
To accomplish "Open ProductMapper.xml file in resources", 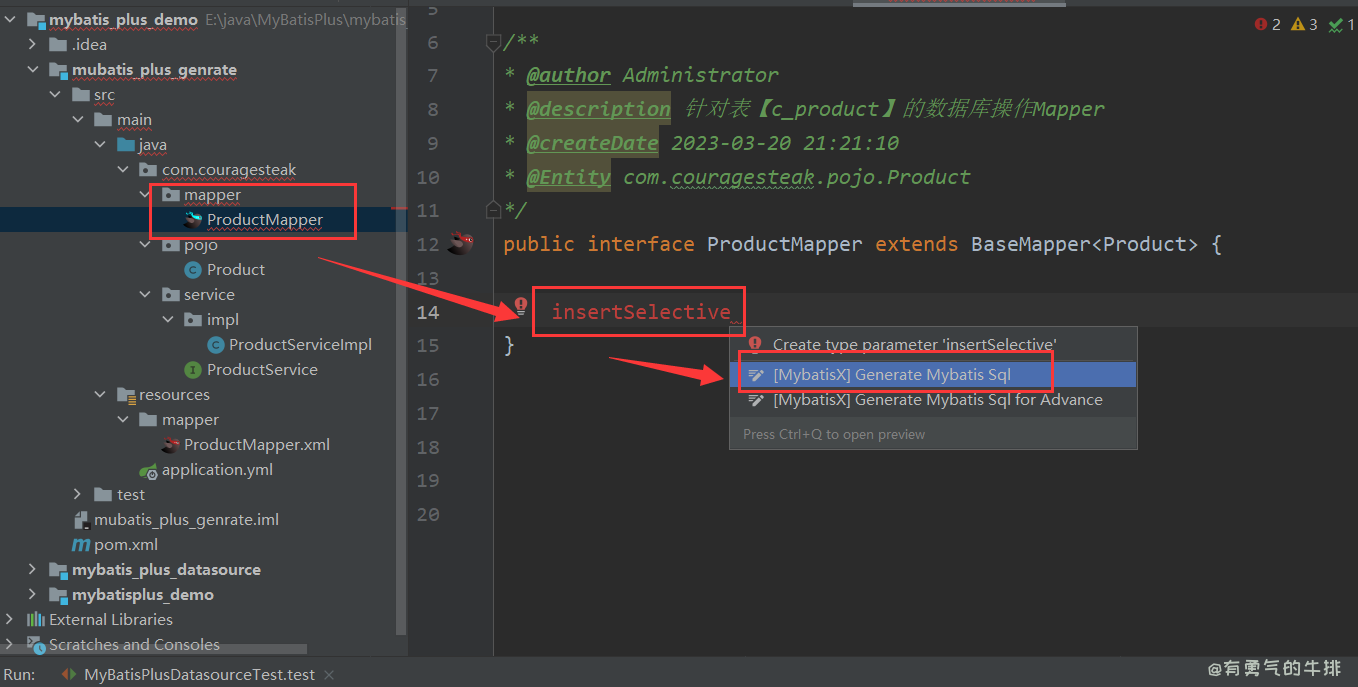I will (256, 445).
